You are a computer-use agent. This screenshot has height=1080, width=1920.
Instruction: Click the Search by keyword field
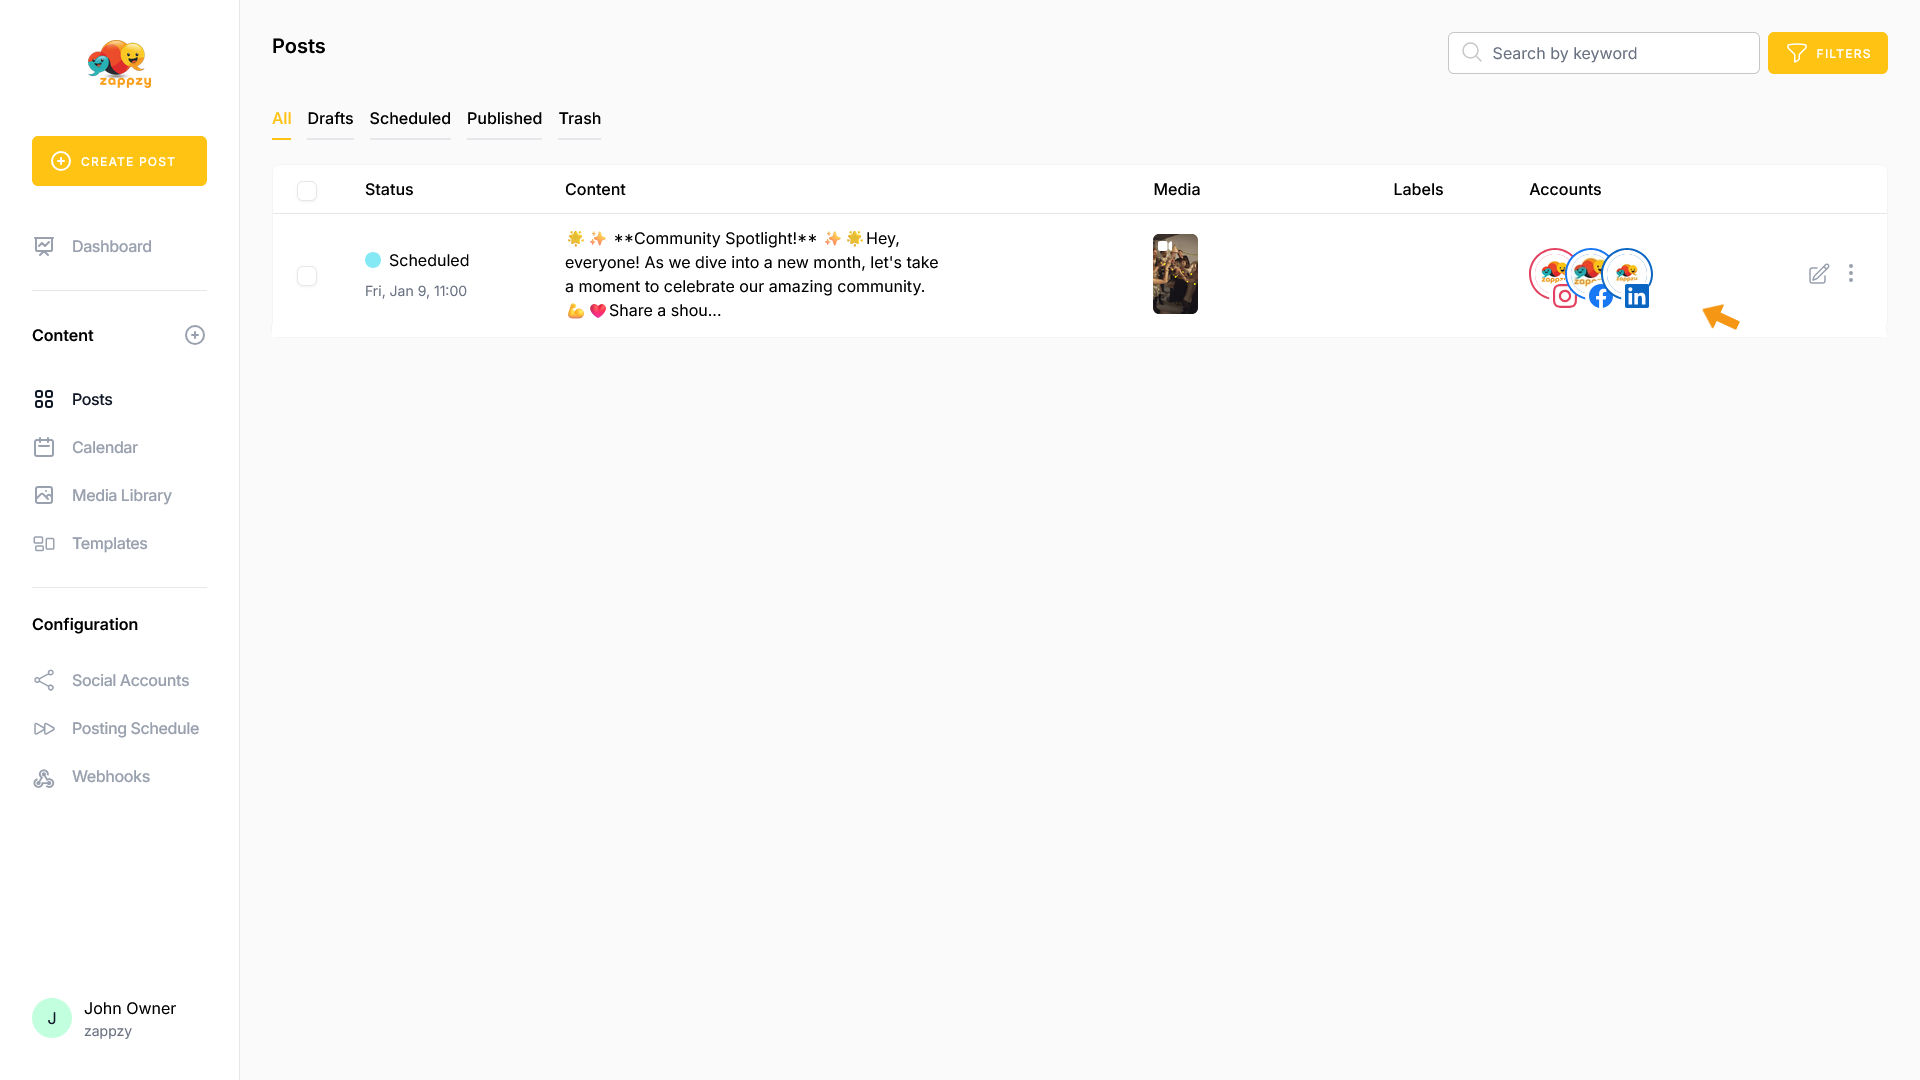1603,53
